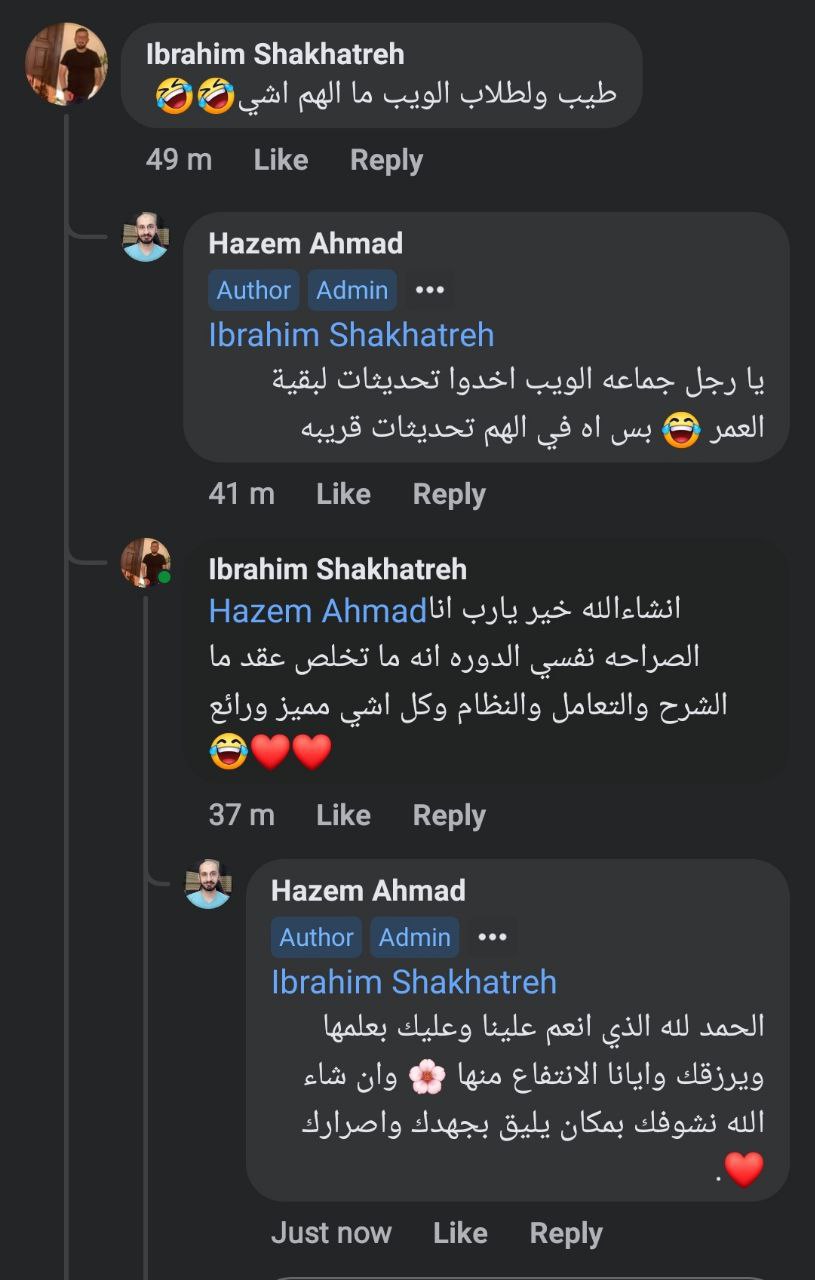Click Hazem Ahmad's avatar in first reply
The image size is (815, 1280).
(145, 236)
